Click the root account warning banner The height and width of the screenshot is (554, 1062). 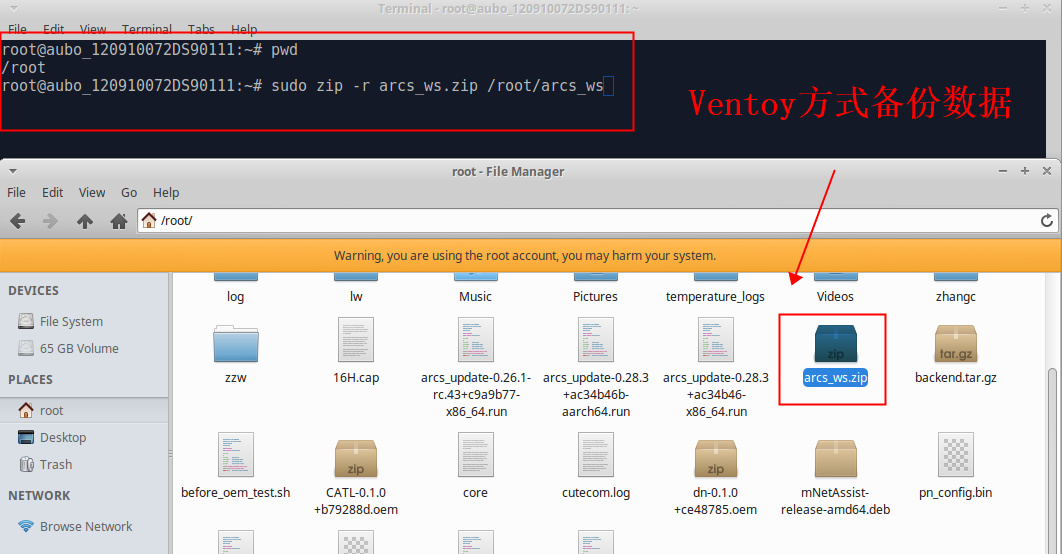pos(530,256)
